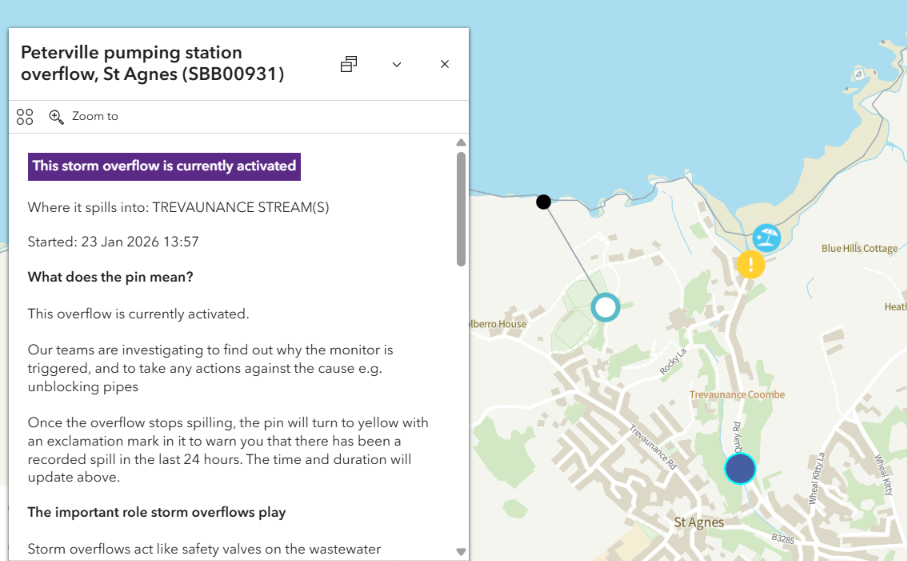Click the yellow exclamation mark pin
907x561 pixels.
(750, 265)
